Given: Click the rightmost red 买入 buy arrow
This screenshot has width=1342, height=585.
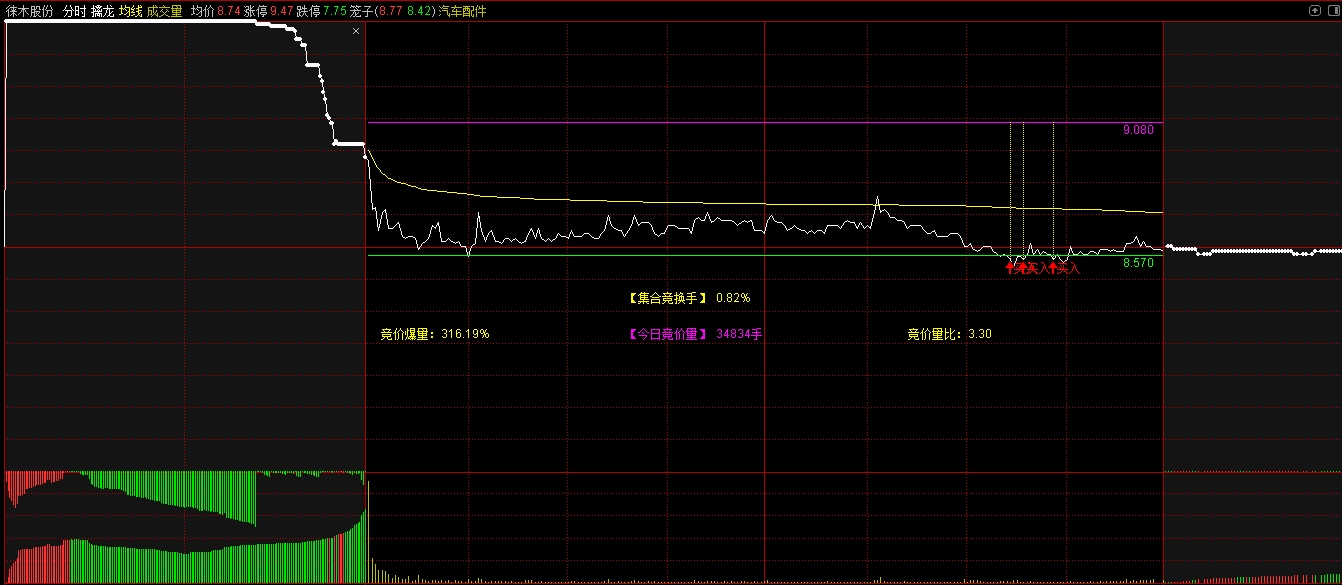Looking at the screenshot, I should (1053, 268).
